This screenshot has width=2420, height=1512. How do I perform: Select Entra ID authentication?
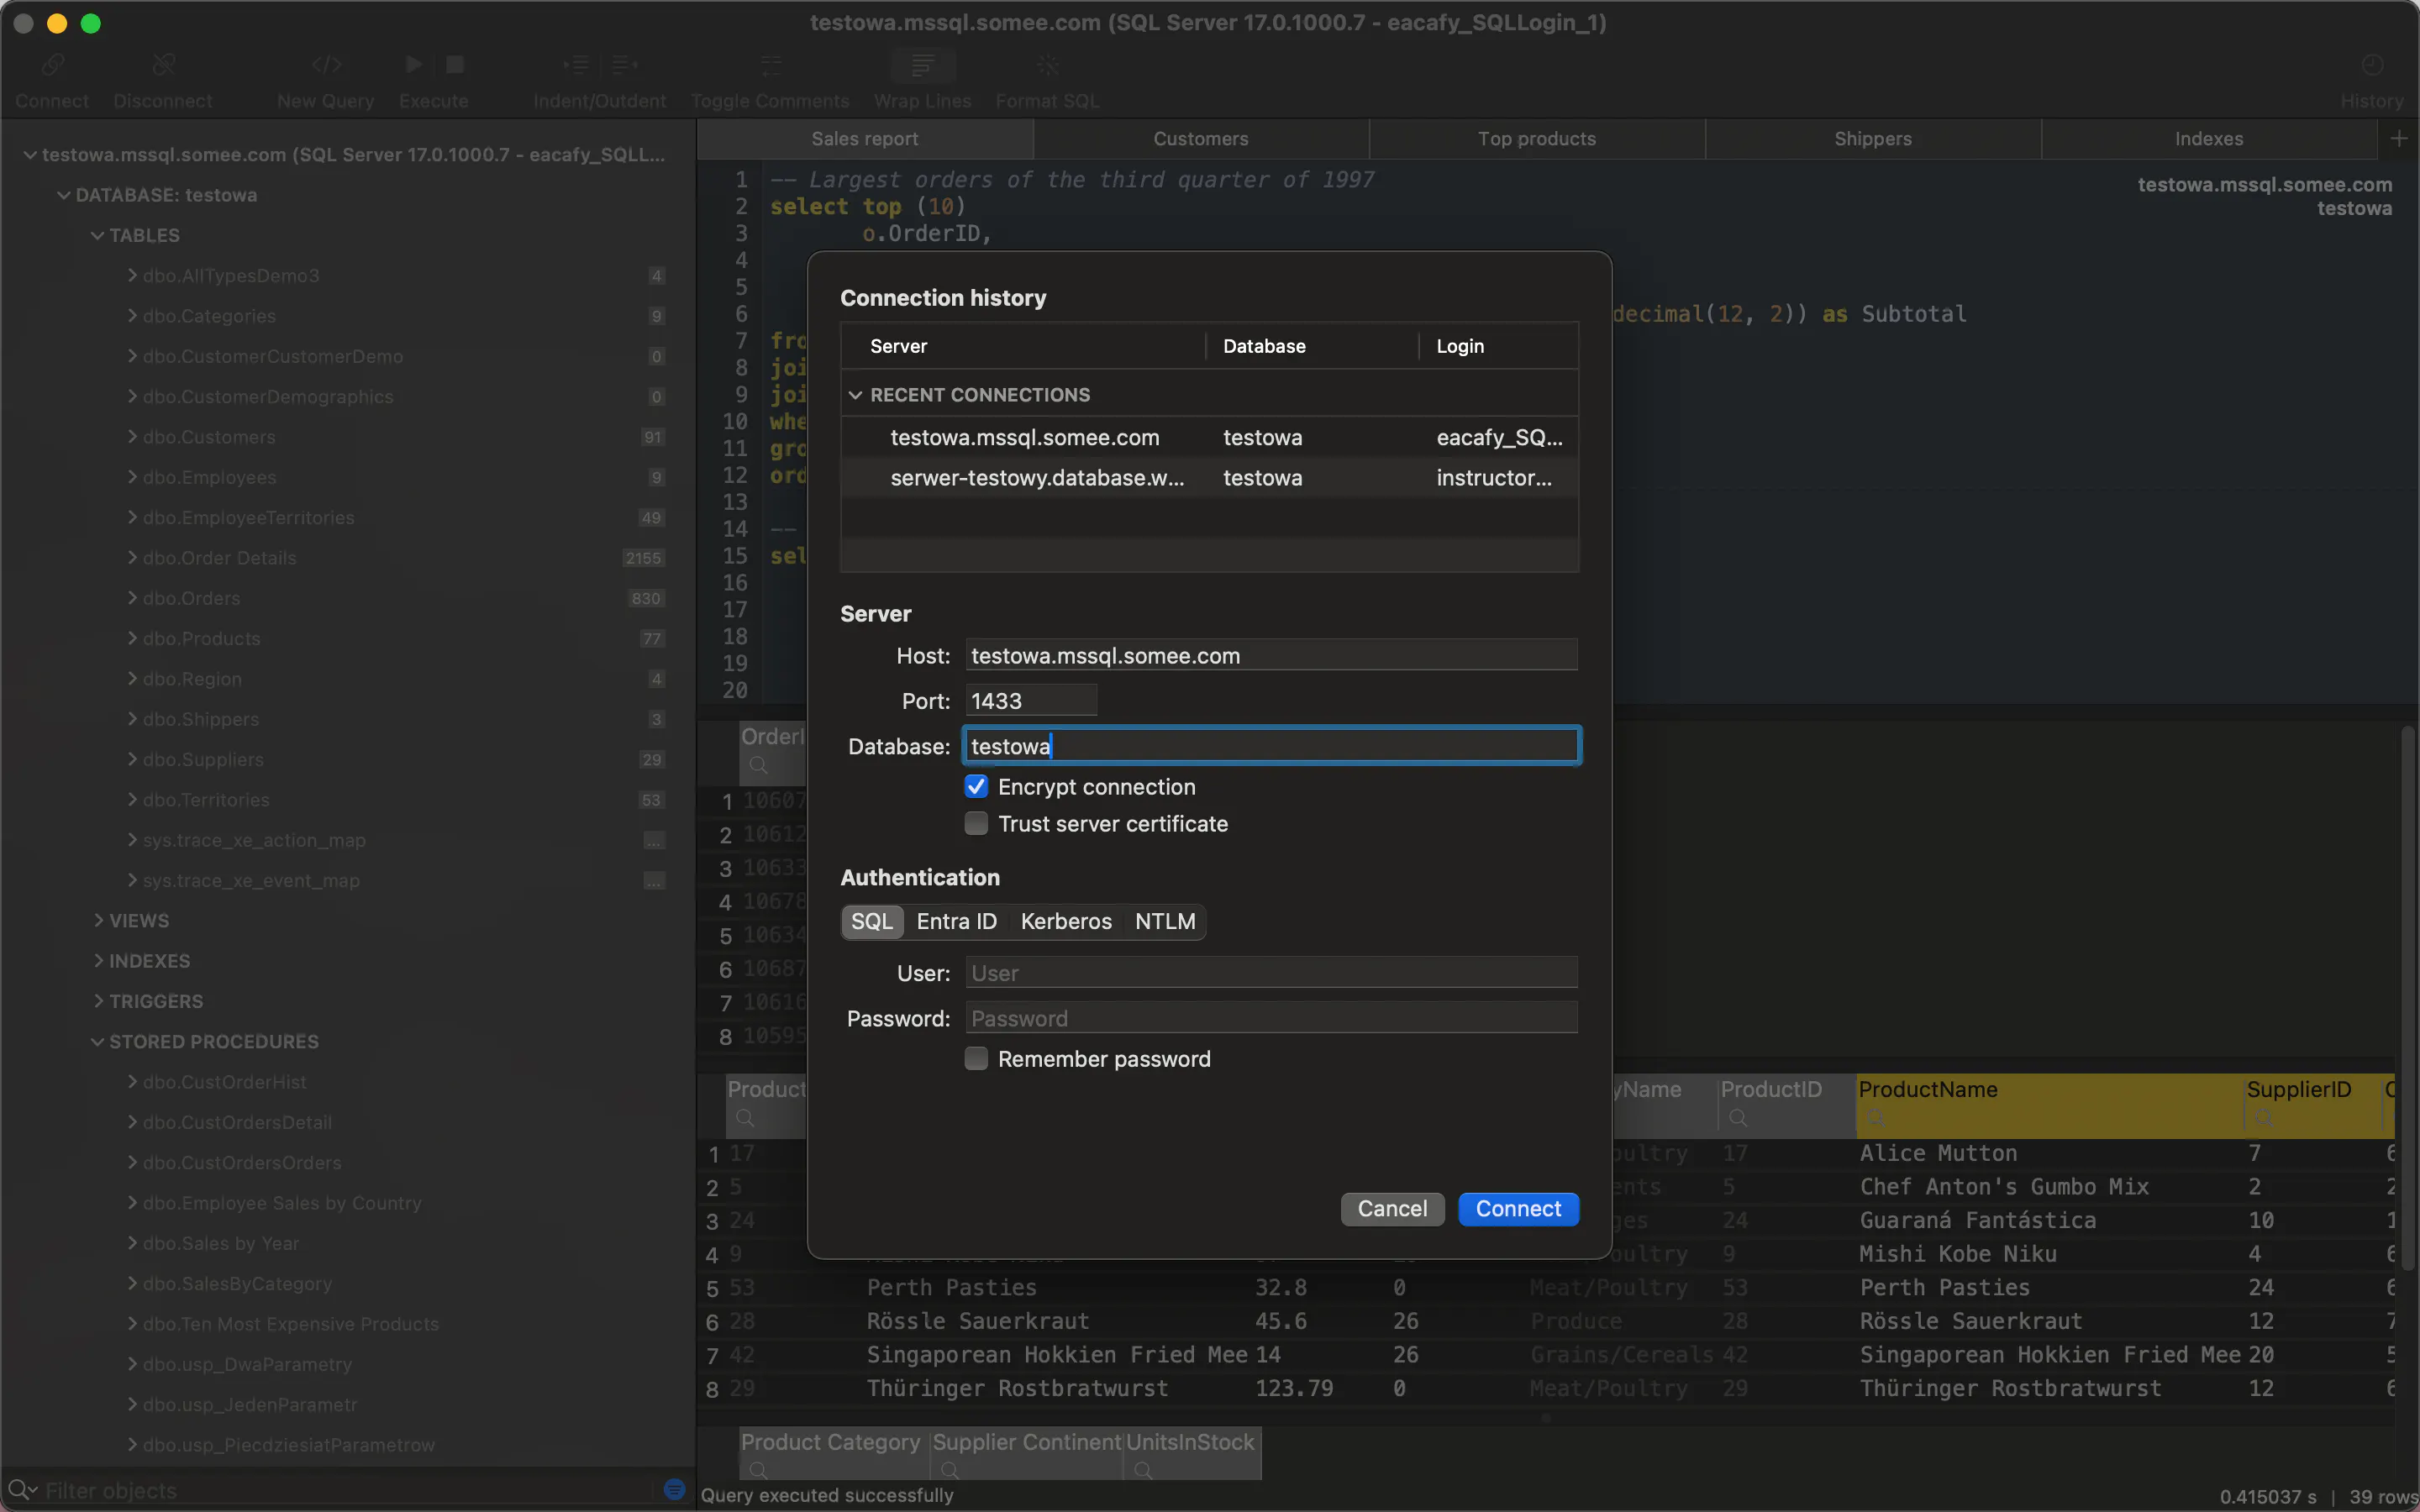956,921
